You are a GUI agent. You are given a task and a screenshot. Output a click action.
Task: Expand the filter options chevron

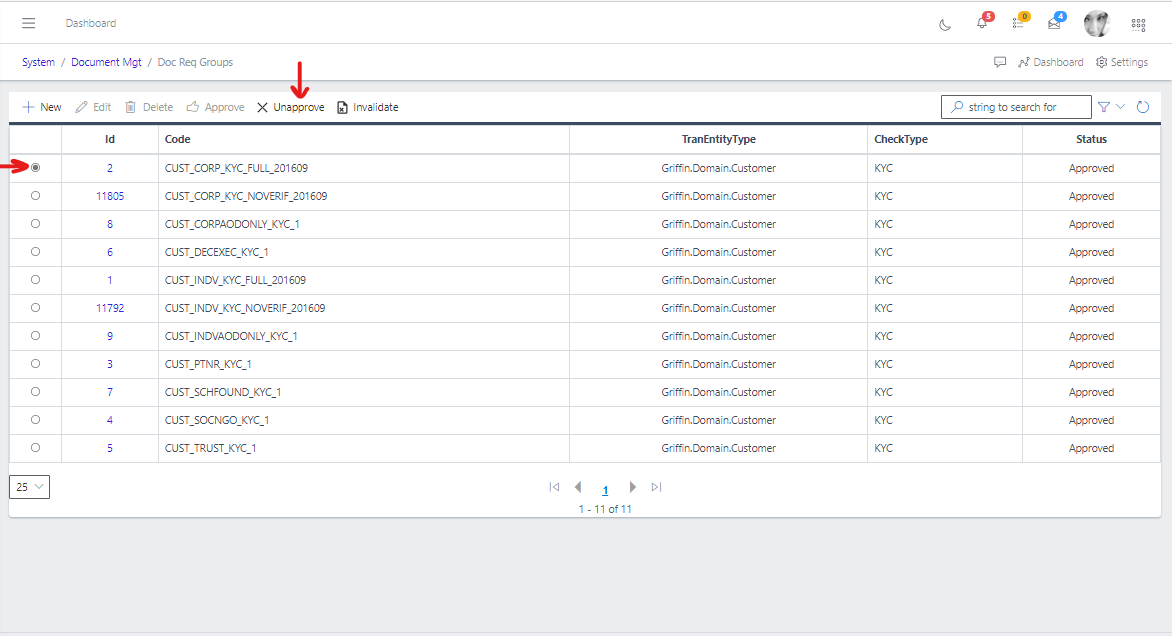click(x=1120, y=107)
